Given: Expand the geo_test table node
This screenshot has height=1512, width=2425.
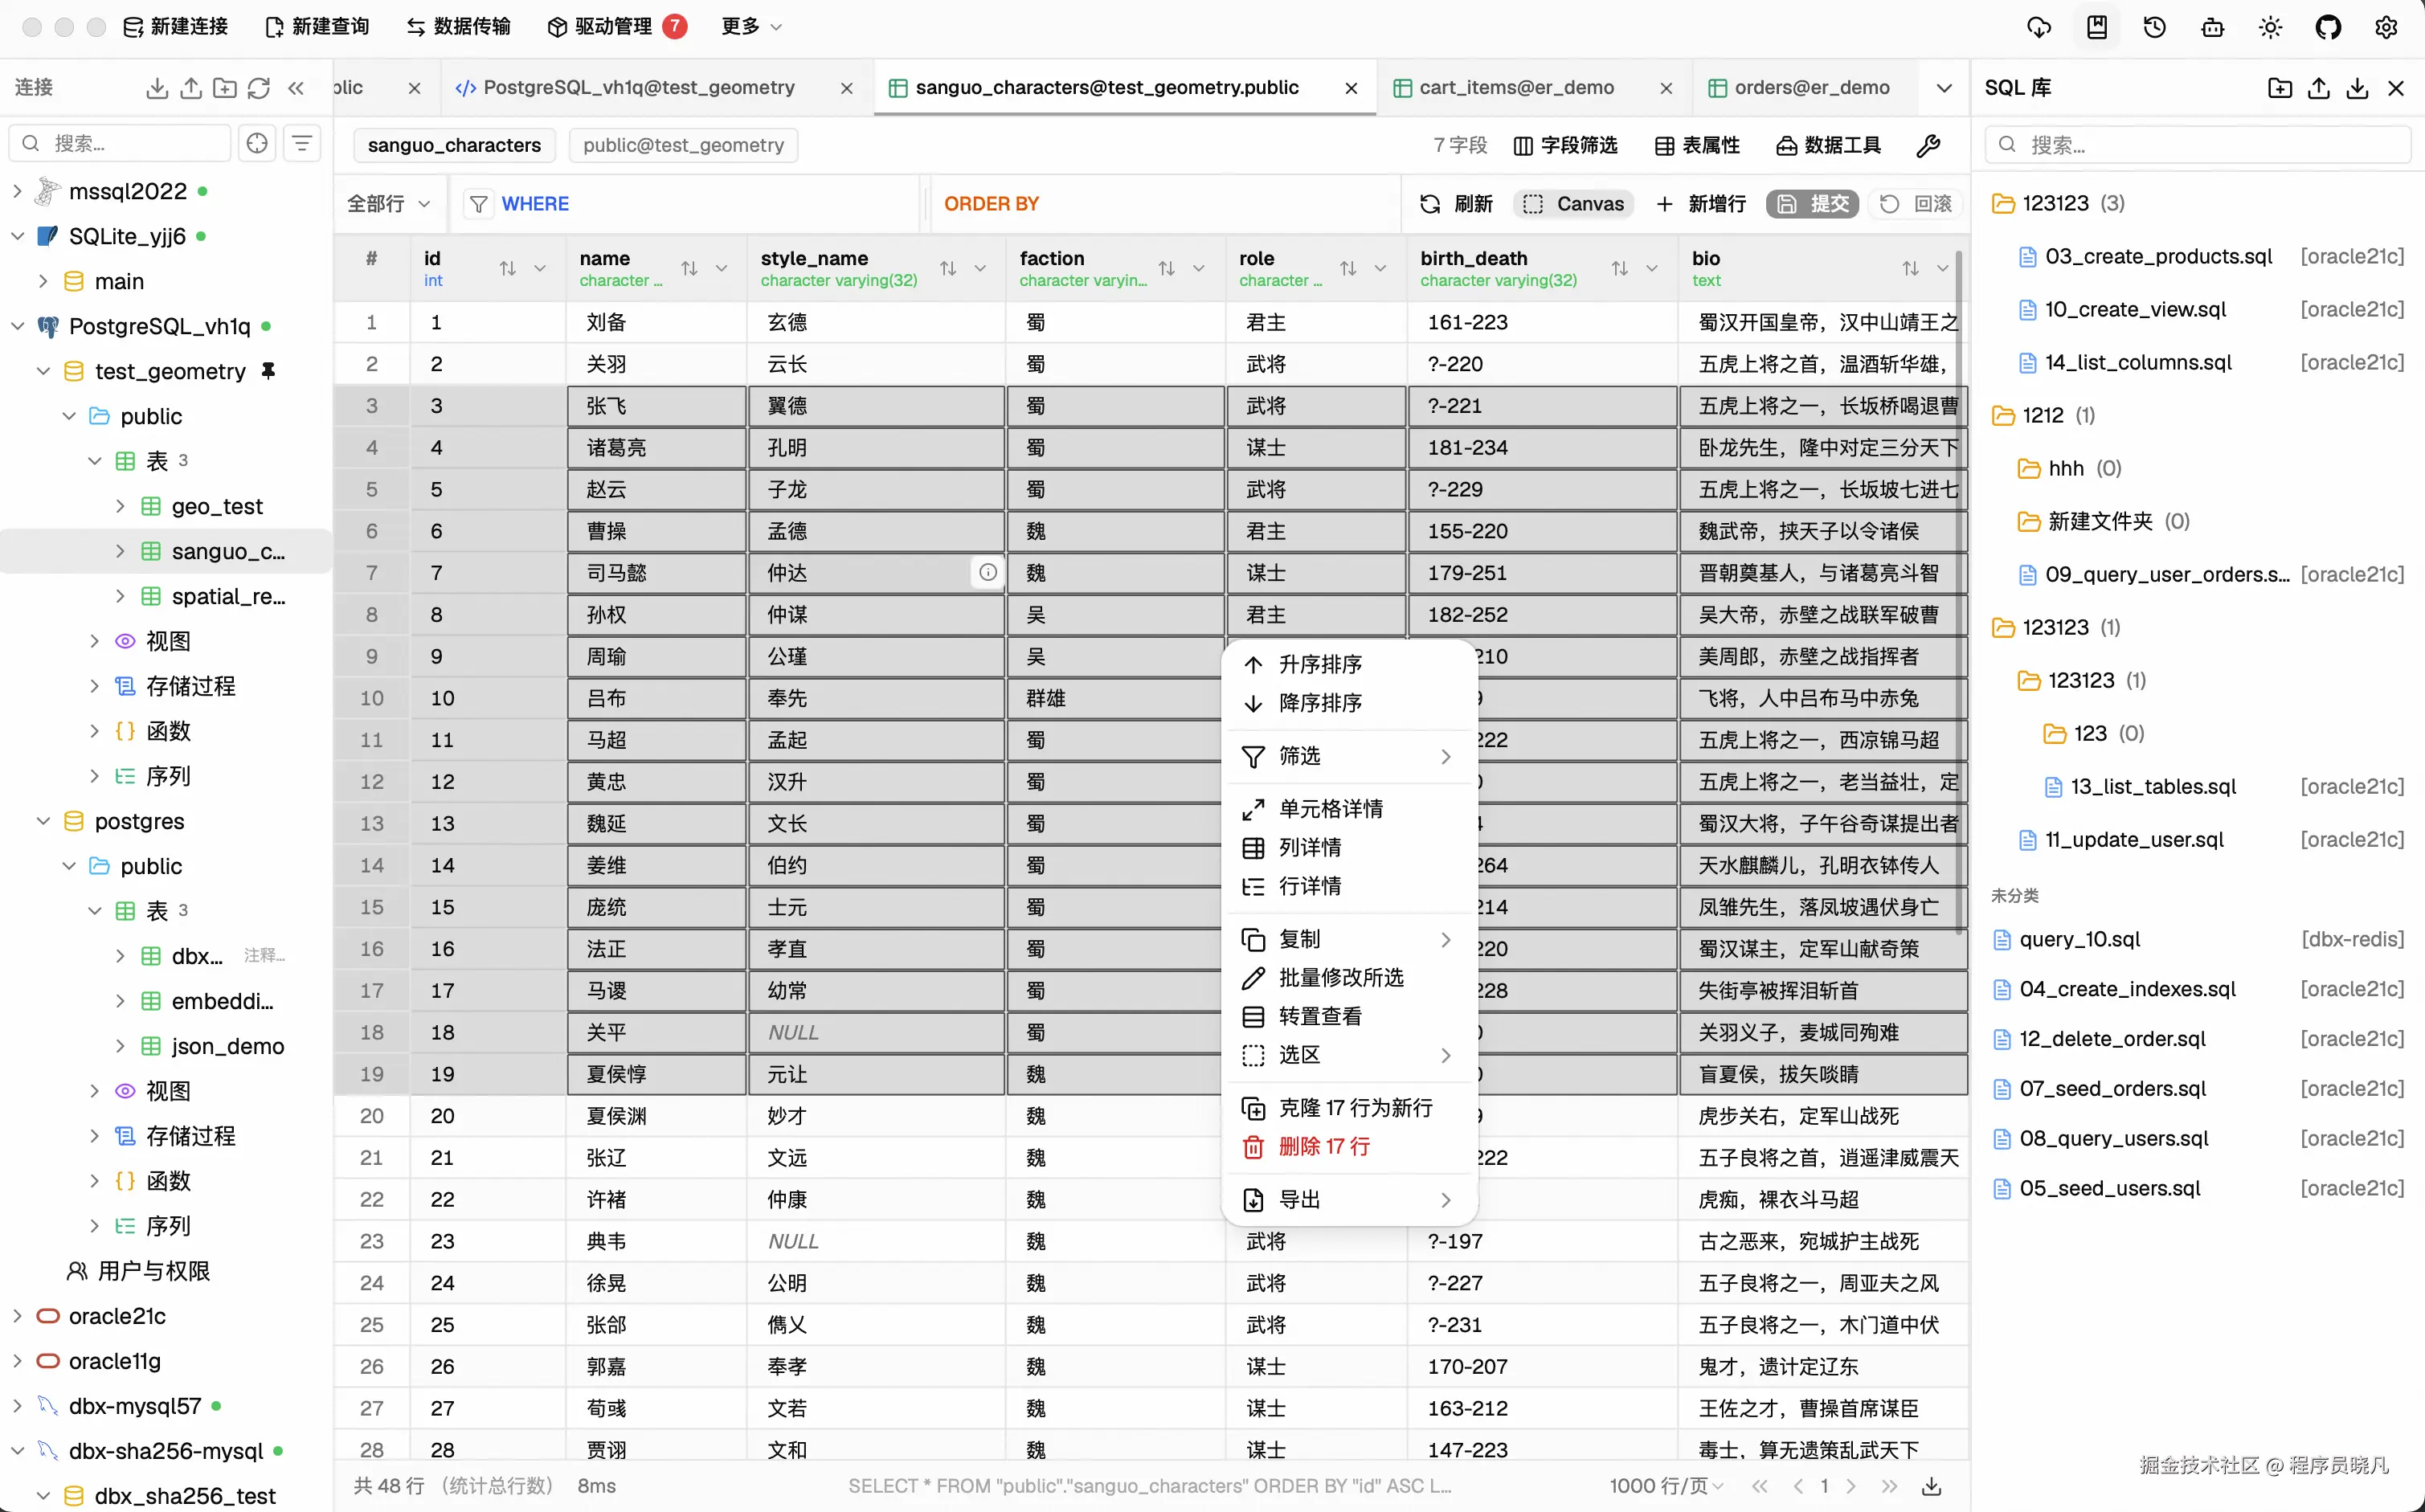Looking at the screenshot, I should click(120, 506).
